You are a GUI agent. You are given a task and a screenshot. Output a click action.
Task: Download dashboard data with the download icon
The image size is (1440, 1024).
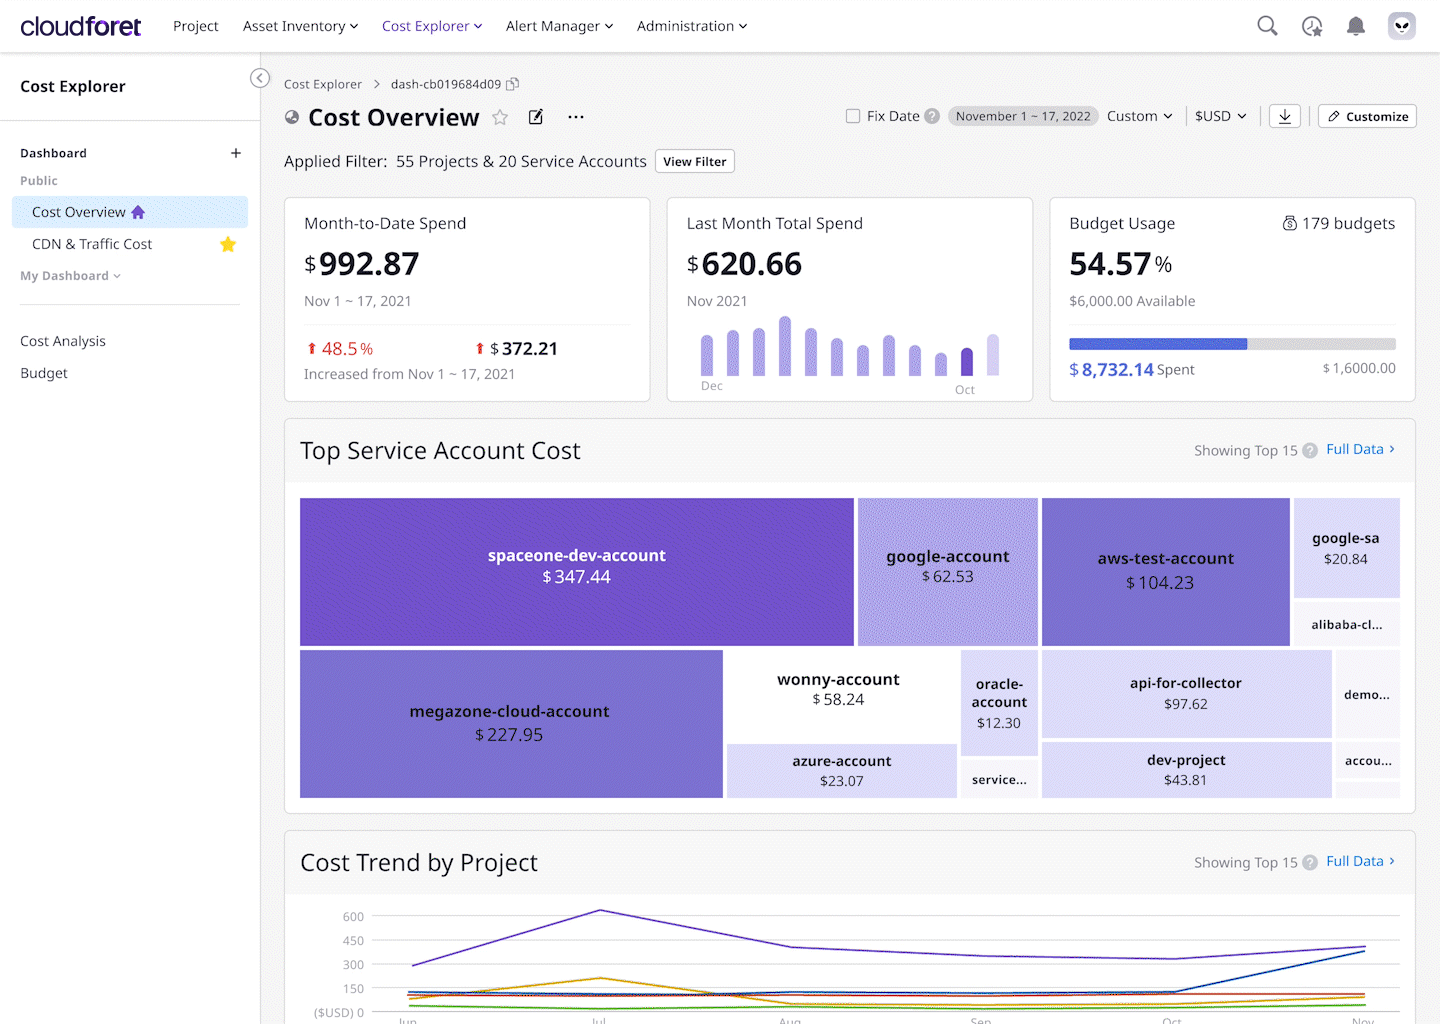click(1285, 116)
